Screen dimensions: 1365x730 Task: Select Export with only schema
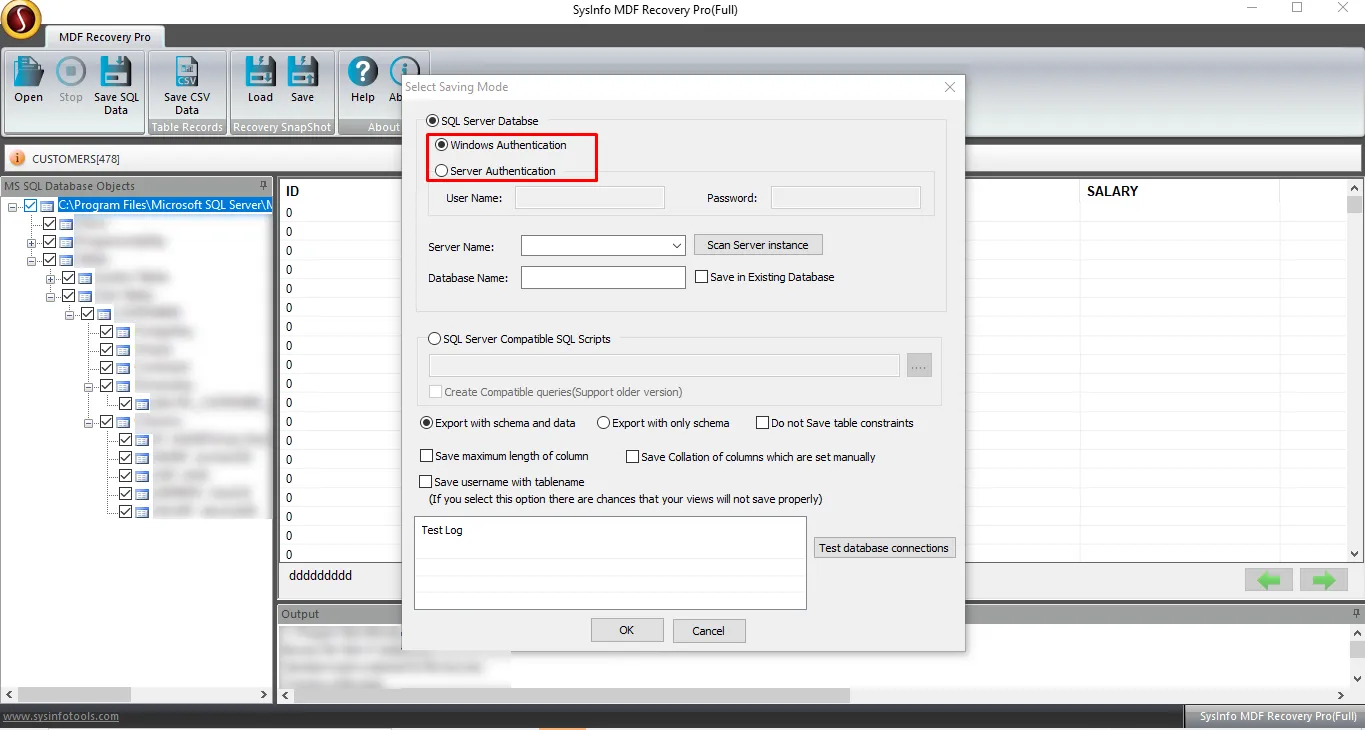(603, 423)
